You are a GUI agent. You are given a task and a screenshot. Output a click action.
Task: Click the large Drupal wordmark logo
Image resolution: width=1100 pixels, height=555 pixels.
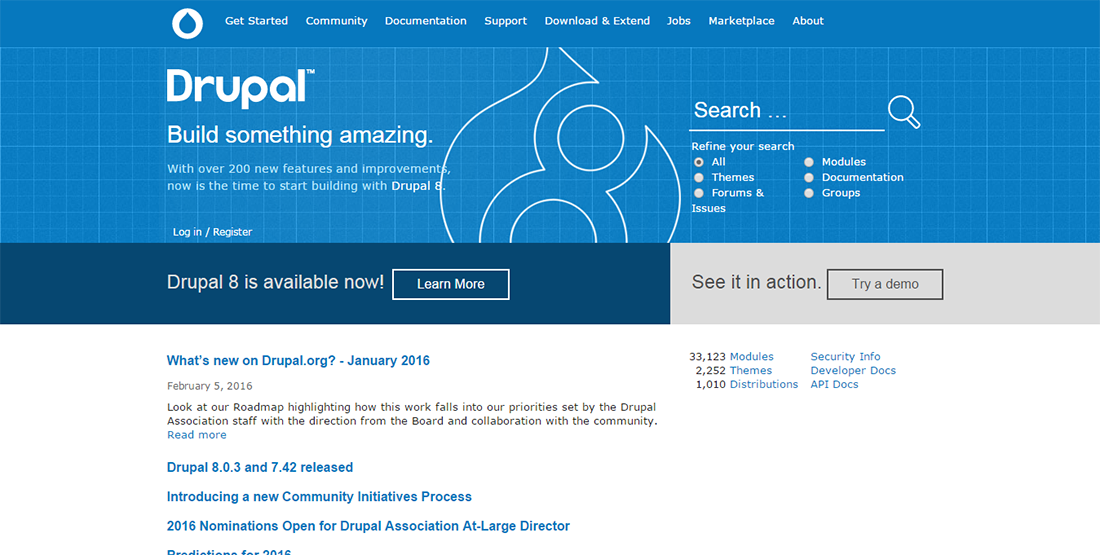(241, 88)
